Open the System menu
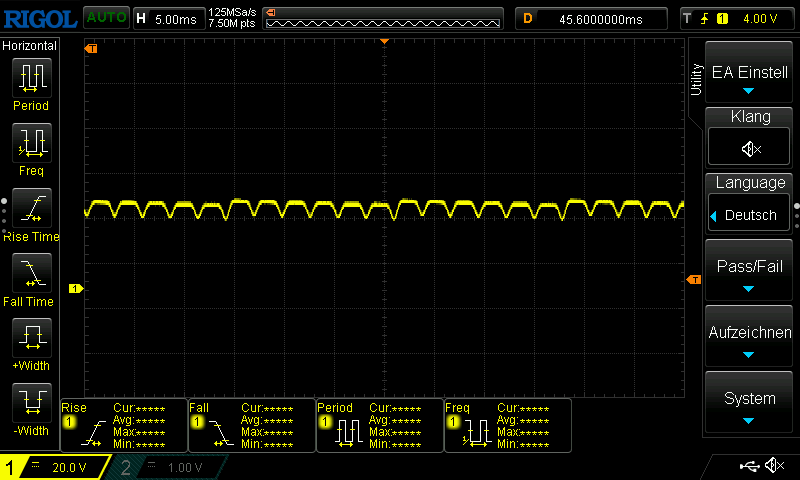The image size is (800, 480). (750, 403)
